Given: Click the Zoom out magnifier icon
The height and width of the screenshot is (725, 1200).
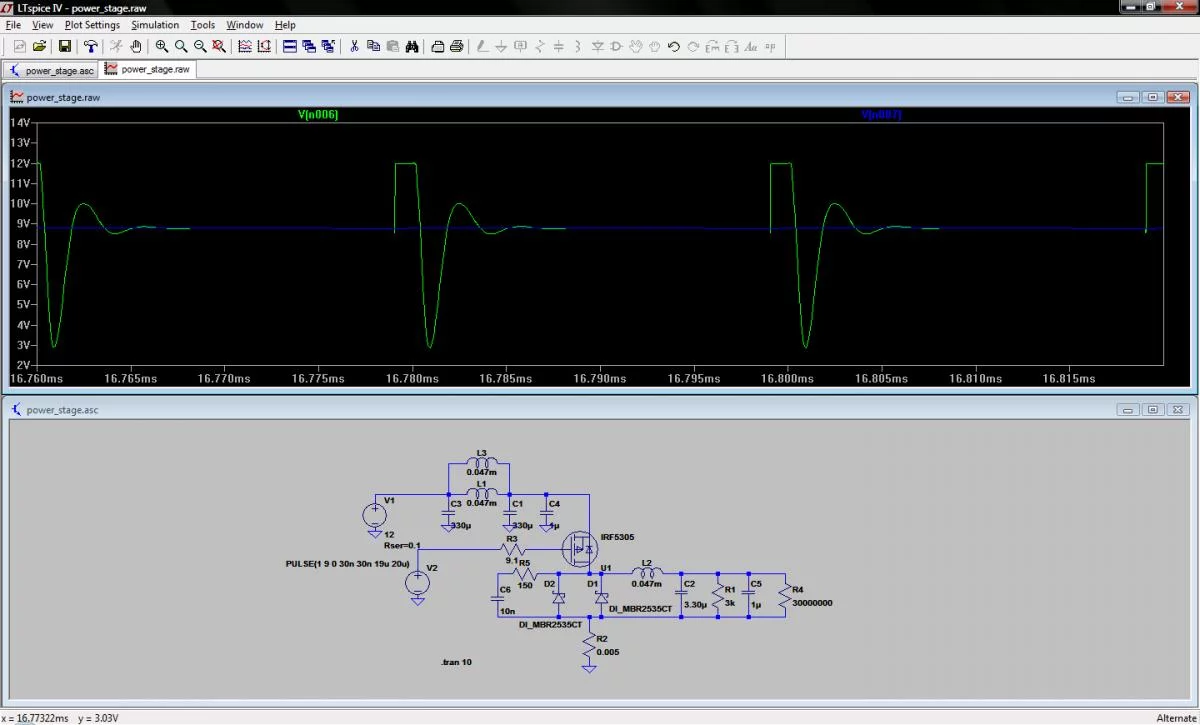Looking at the screenshot, I should click(200, 46).
